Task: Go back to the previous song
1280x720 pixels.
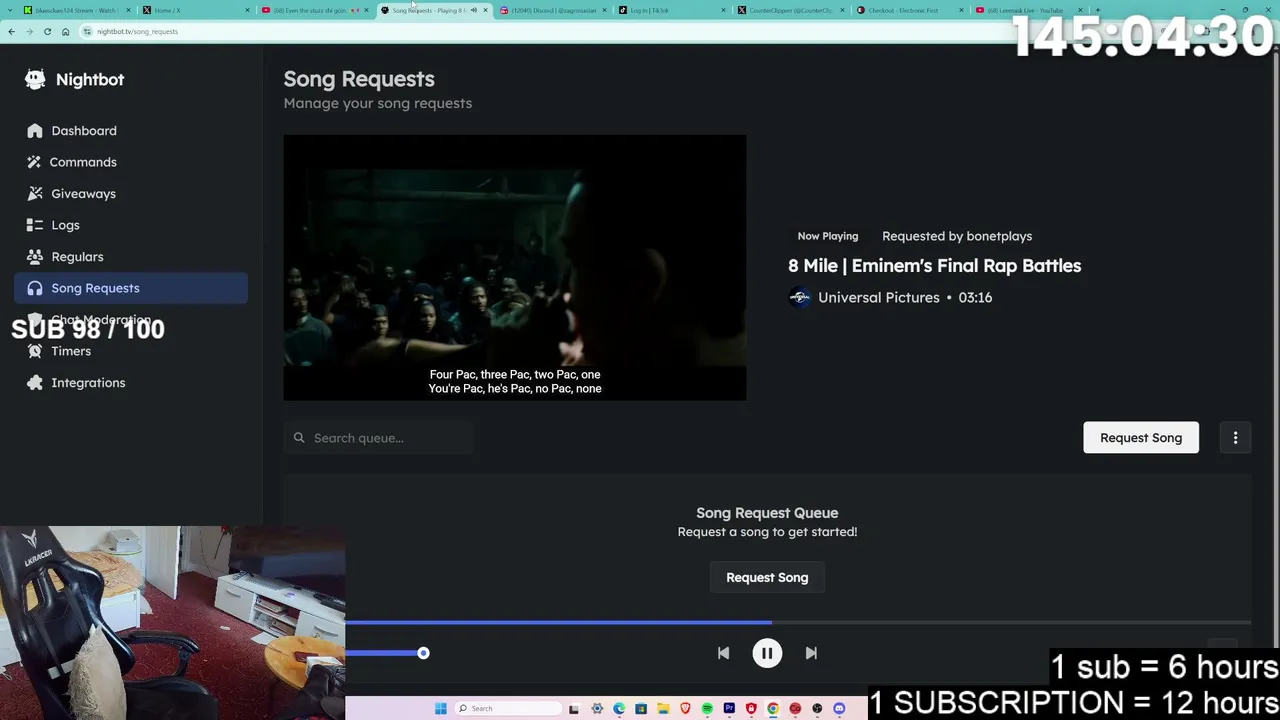Action: coord(723,653)
